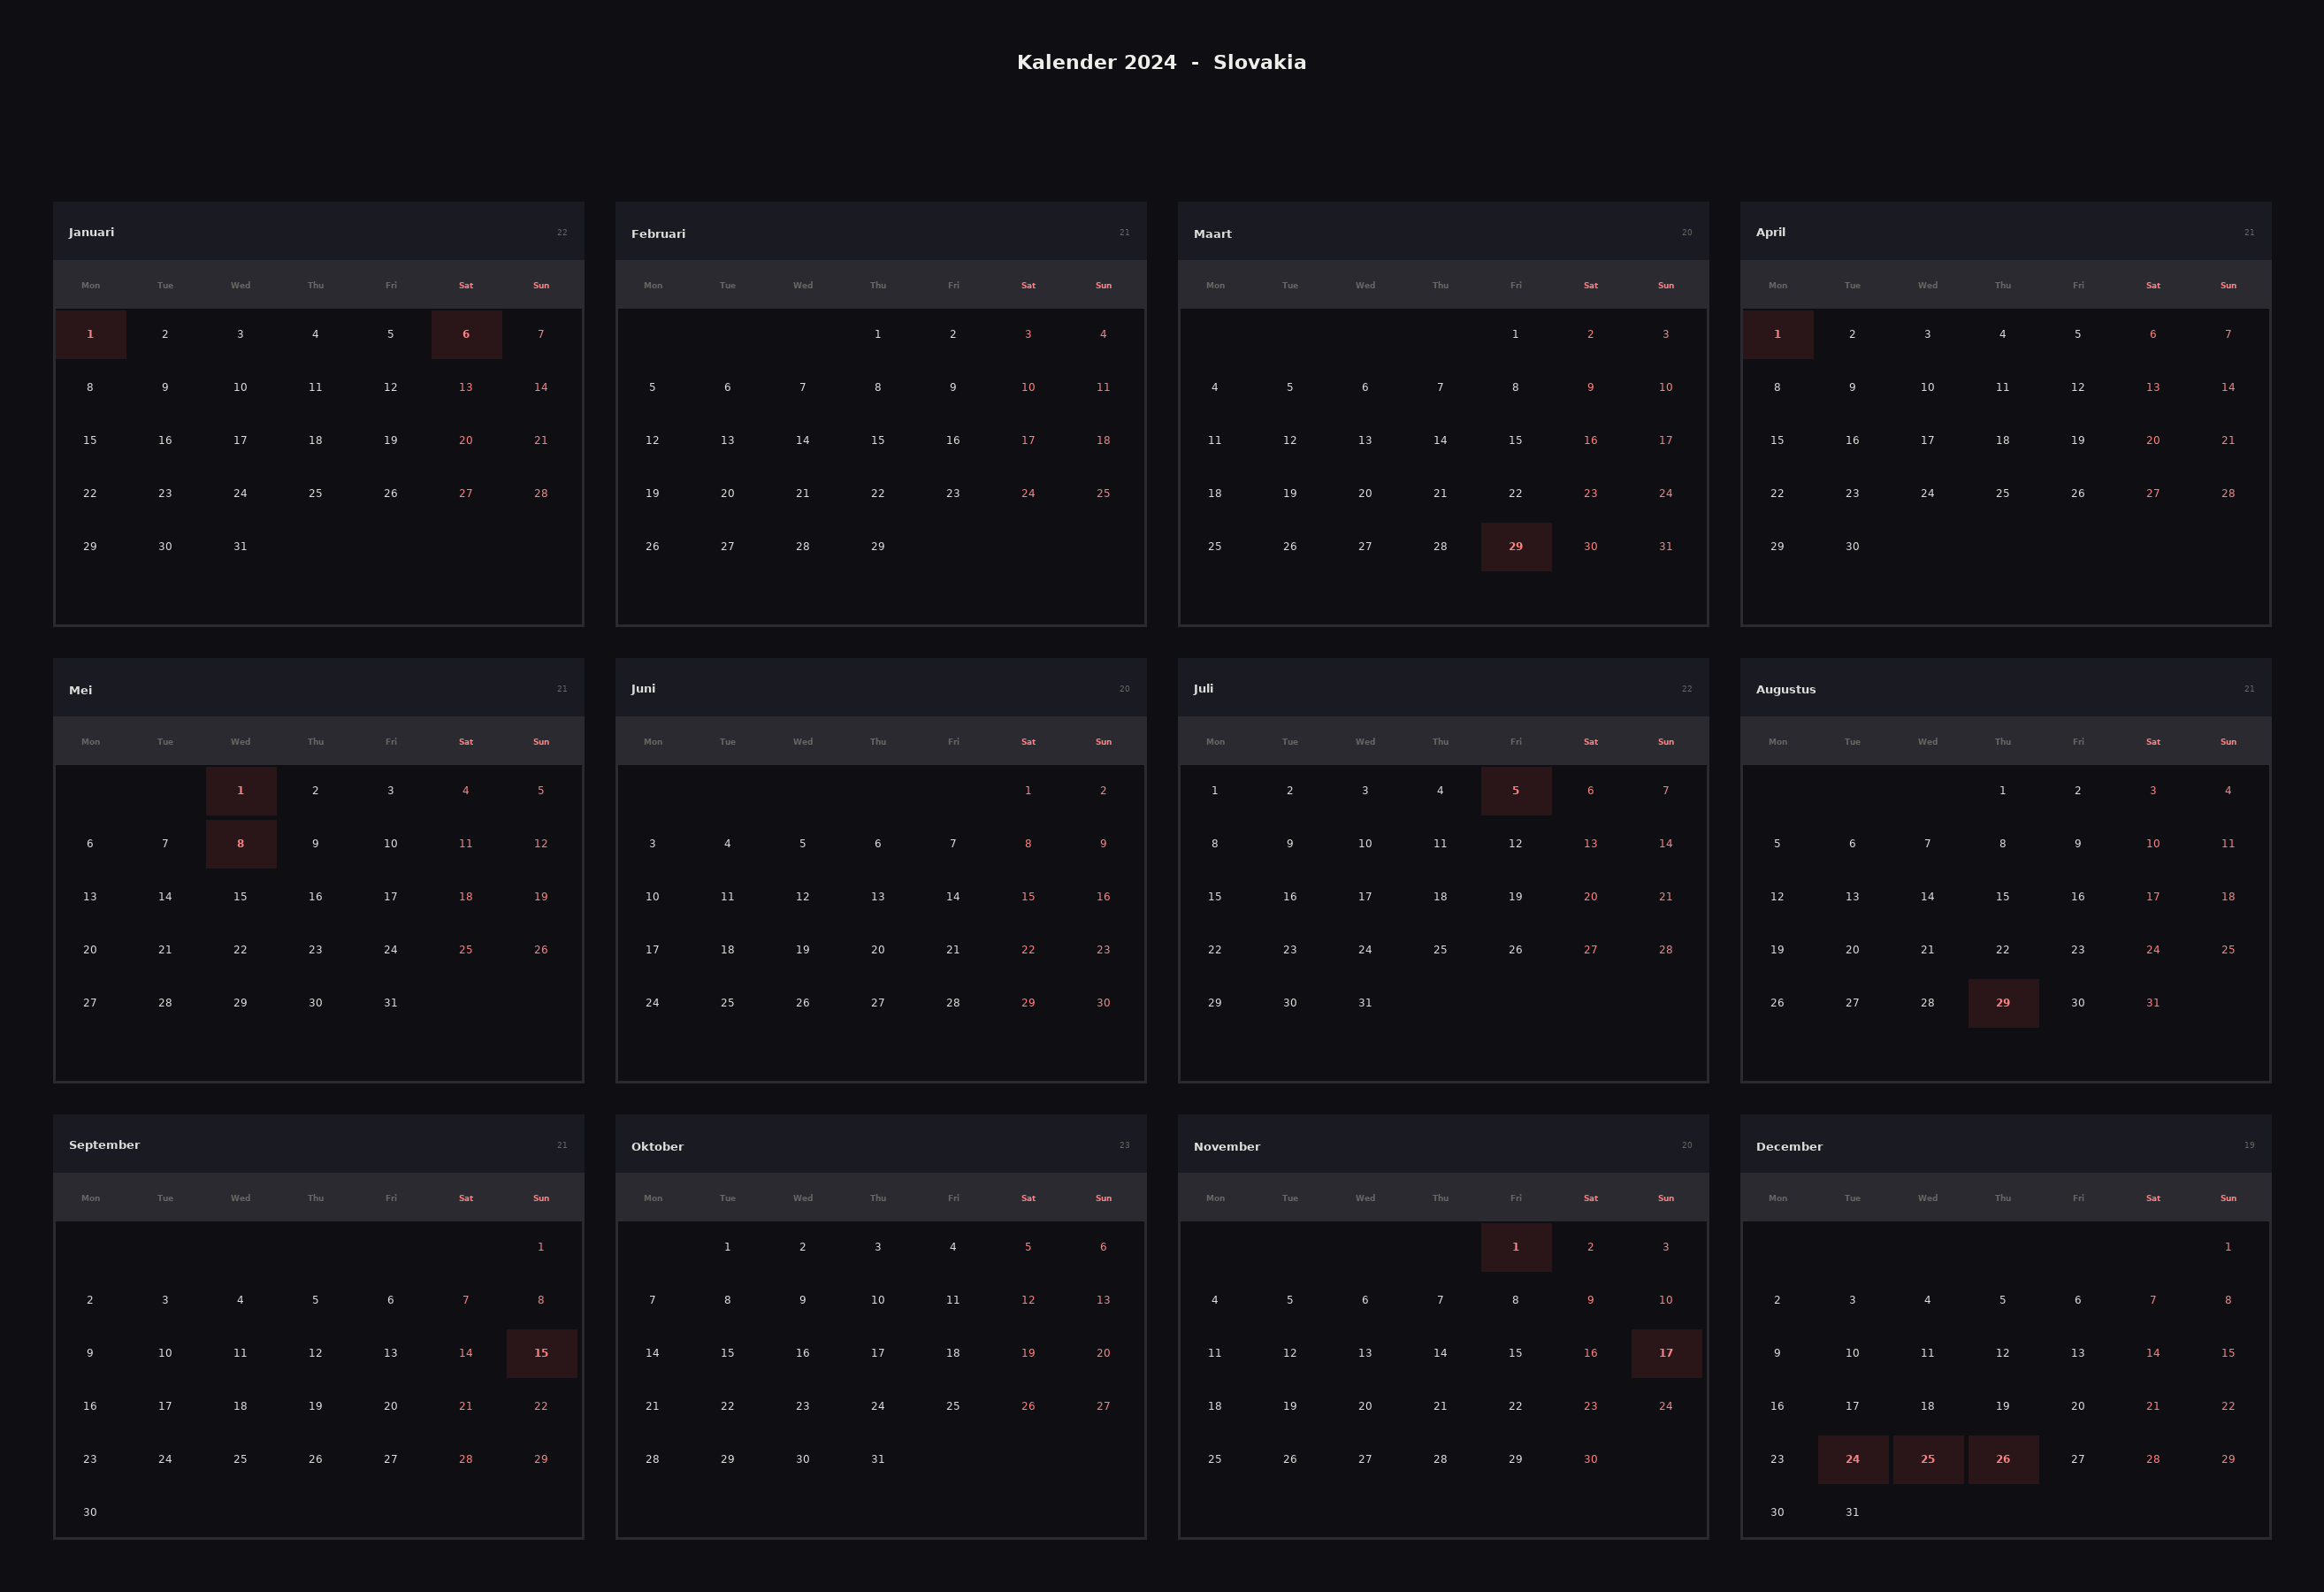This screenshot has height=1592, width=2324.
Task: Select highlighted May 8 in Mei
Action: pyautogui.click(x=241, y=844)
